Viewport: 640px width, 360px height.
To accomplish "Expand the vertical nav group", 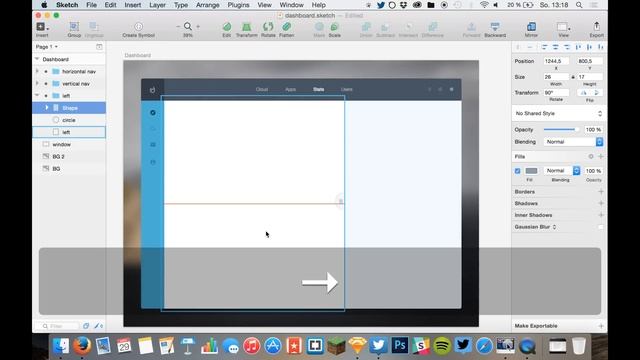I will [x=37, y=83].
